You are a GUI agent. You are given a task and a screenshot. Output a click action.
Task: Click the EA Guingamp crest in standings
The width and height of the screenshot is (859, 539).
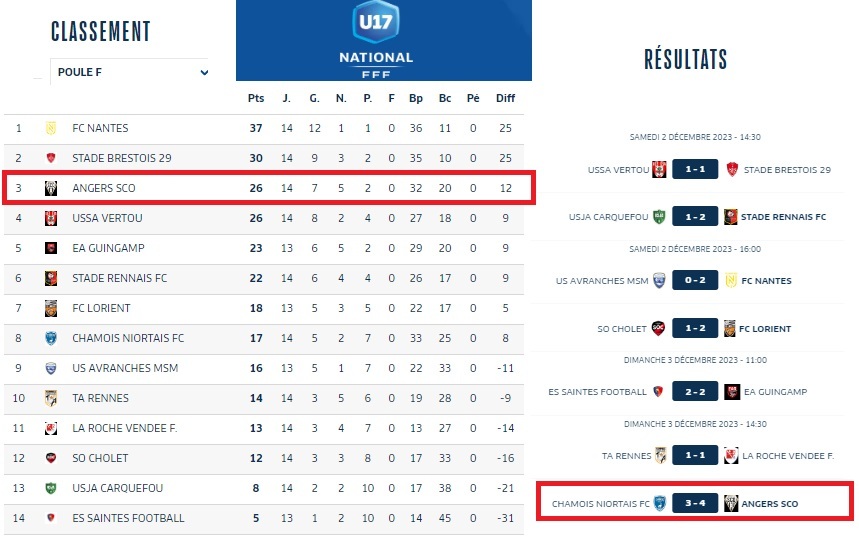50,248
